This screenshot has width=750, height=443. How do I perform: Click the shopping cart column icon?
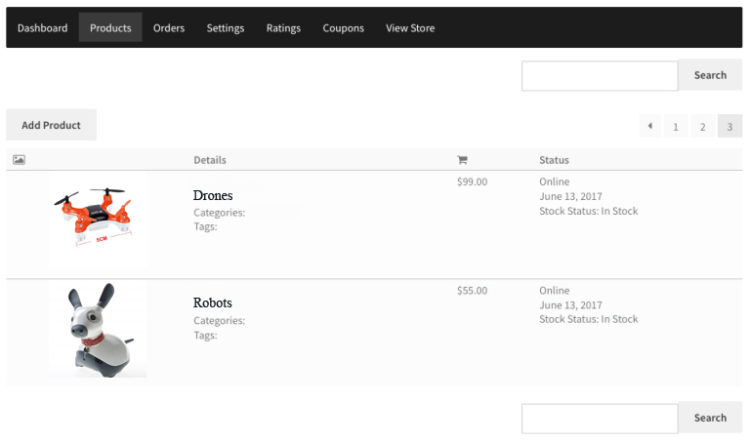click(462, 160)
